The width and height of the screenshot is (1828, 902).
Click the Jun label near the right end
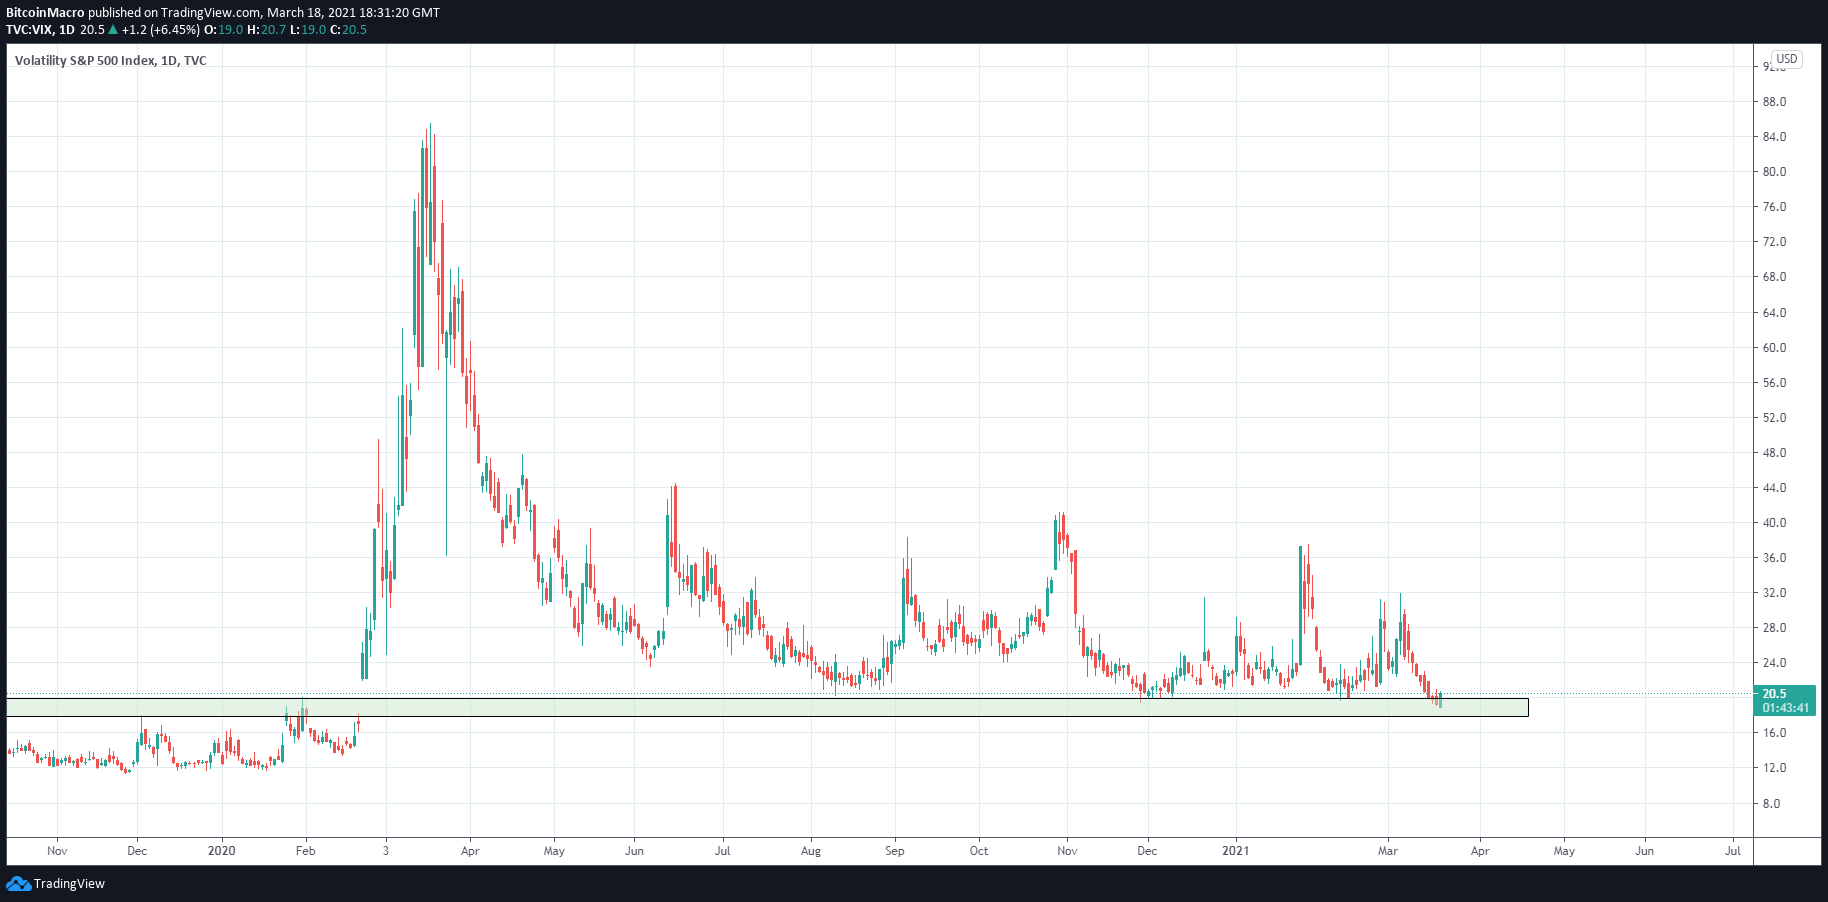1644,851
